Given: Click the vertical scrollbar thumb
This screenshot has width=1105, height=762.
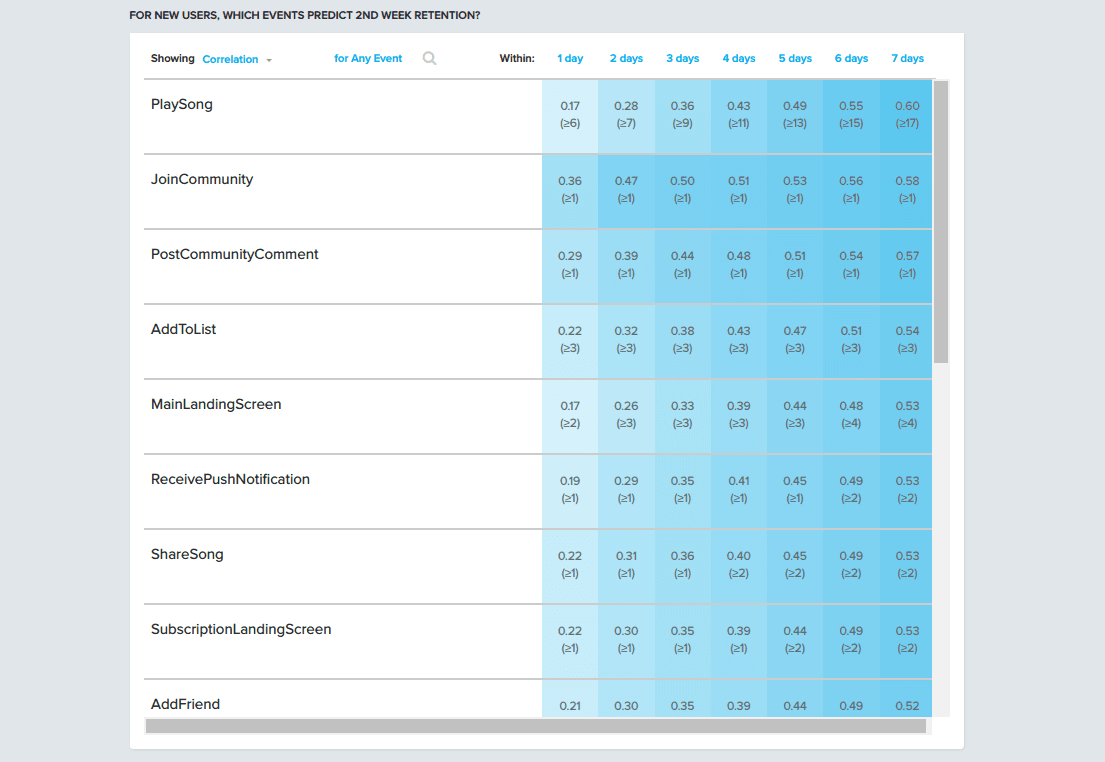Looking at the screenshot, I should [941, 220].
